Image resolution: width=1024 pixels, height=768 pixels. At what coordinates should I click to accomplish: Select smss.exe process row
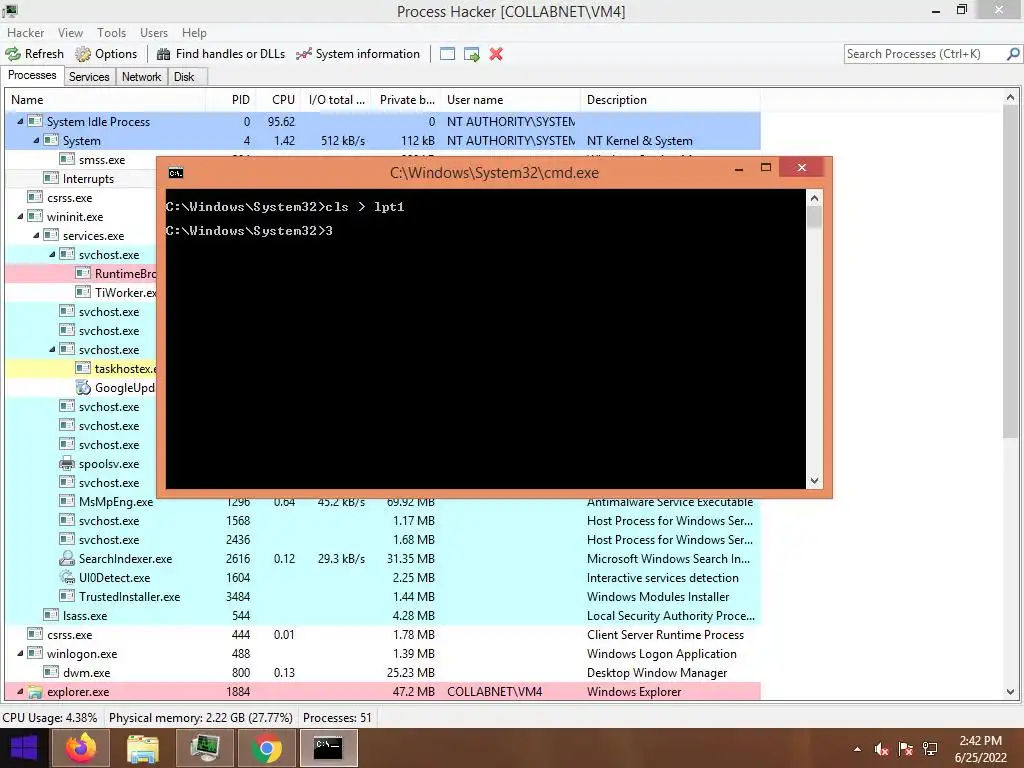point(81,159)
